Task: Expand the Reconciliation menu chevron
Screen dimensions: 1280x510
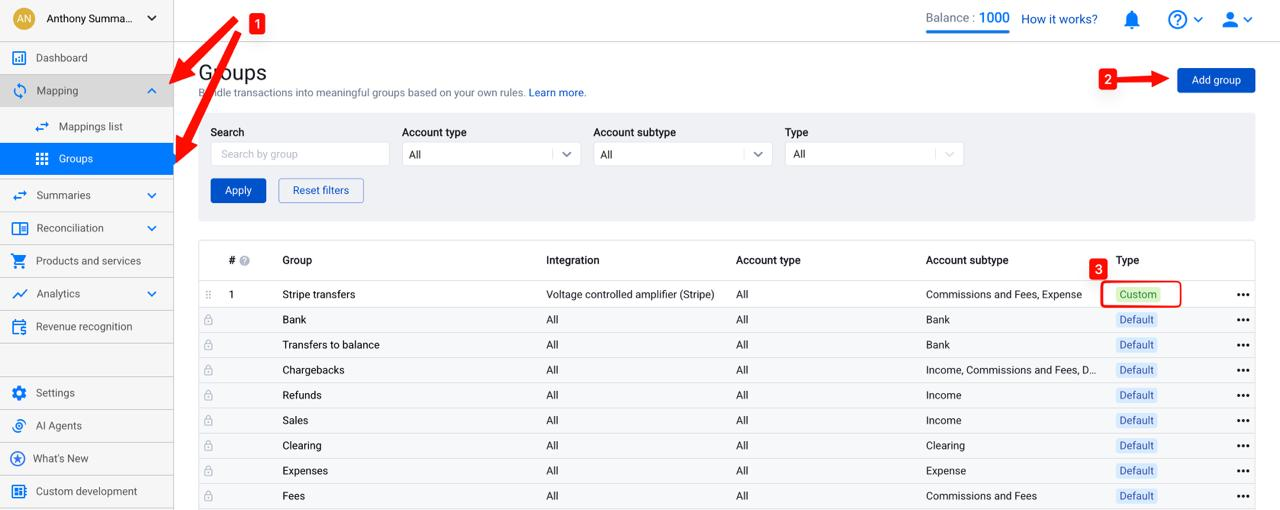Action: tap(152, 228)
